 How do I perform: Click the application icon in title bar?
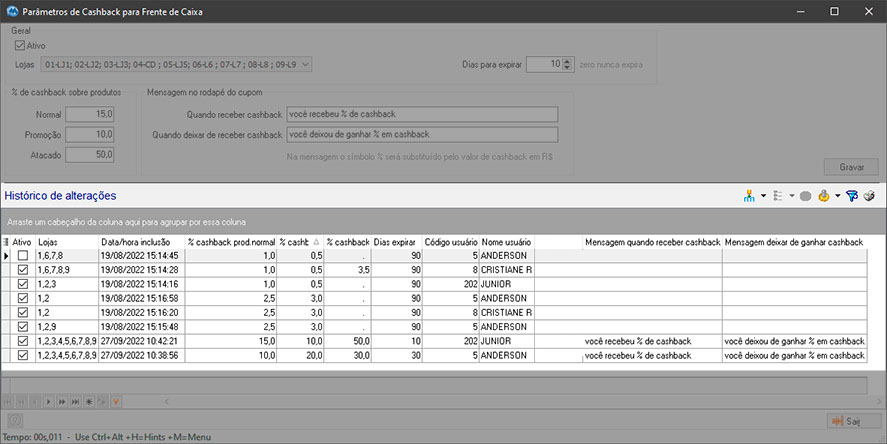12,11
